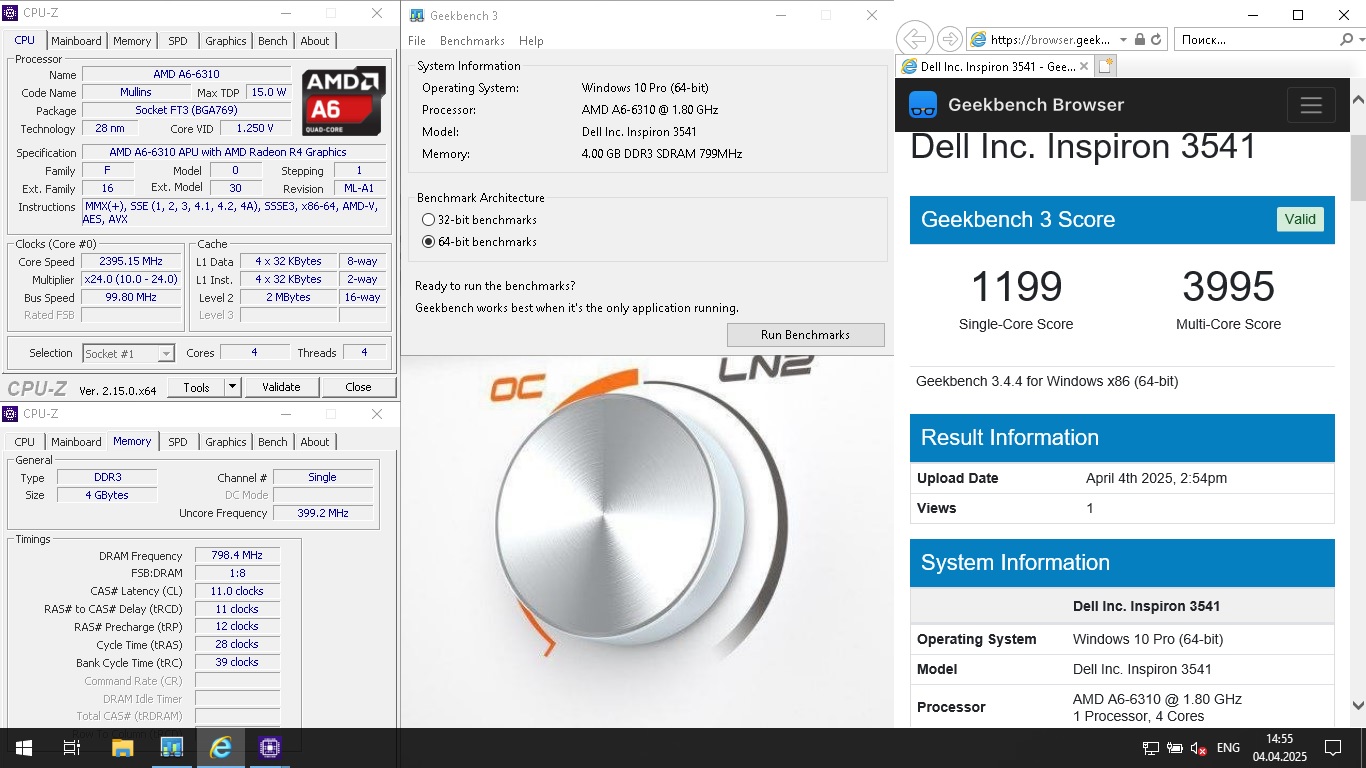Click the AMD A6 processor logo in CPU-Z
The image size is (1366, 768).
[343, 100]
